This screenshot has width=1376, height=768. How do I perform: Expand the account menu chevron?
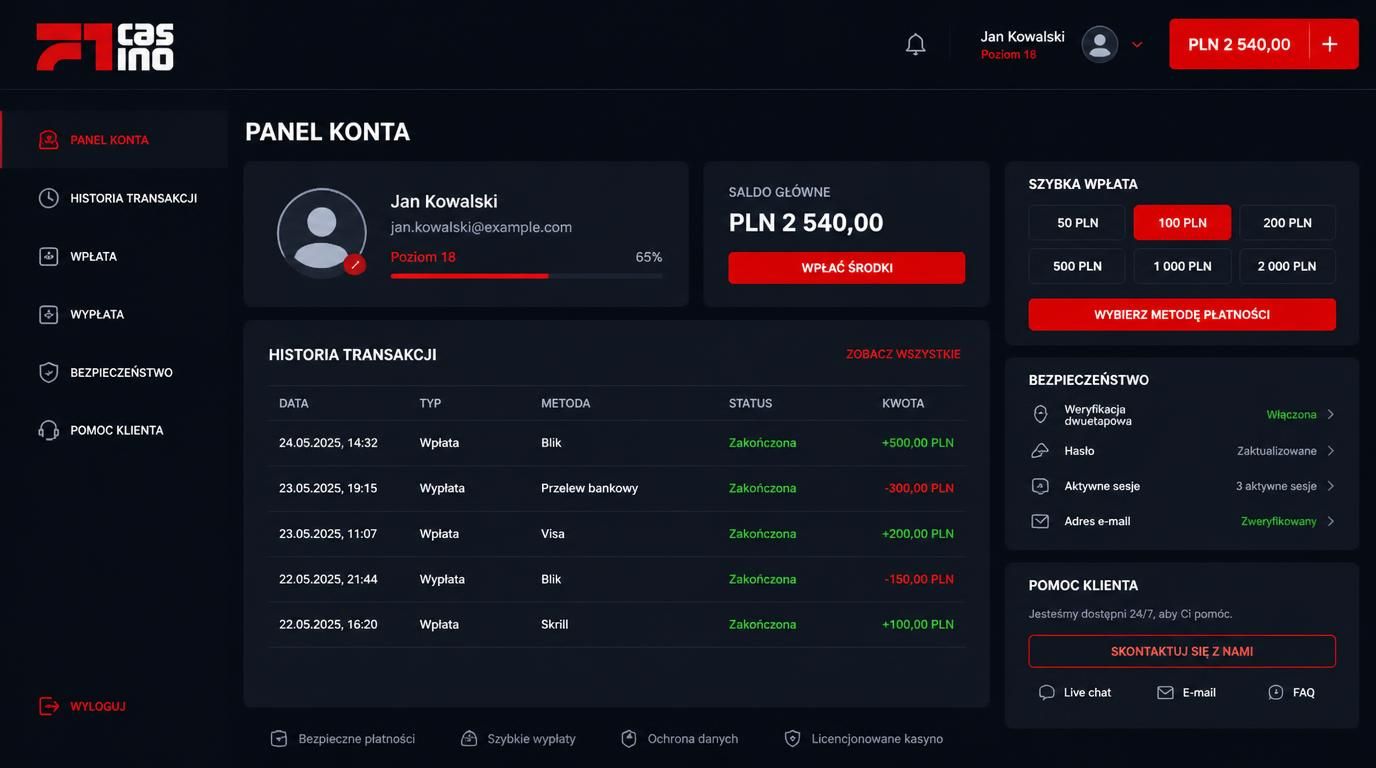1137,44
